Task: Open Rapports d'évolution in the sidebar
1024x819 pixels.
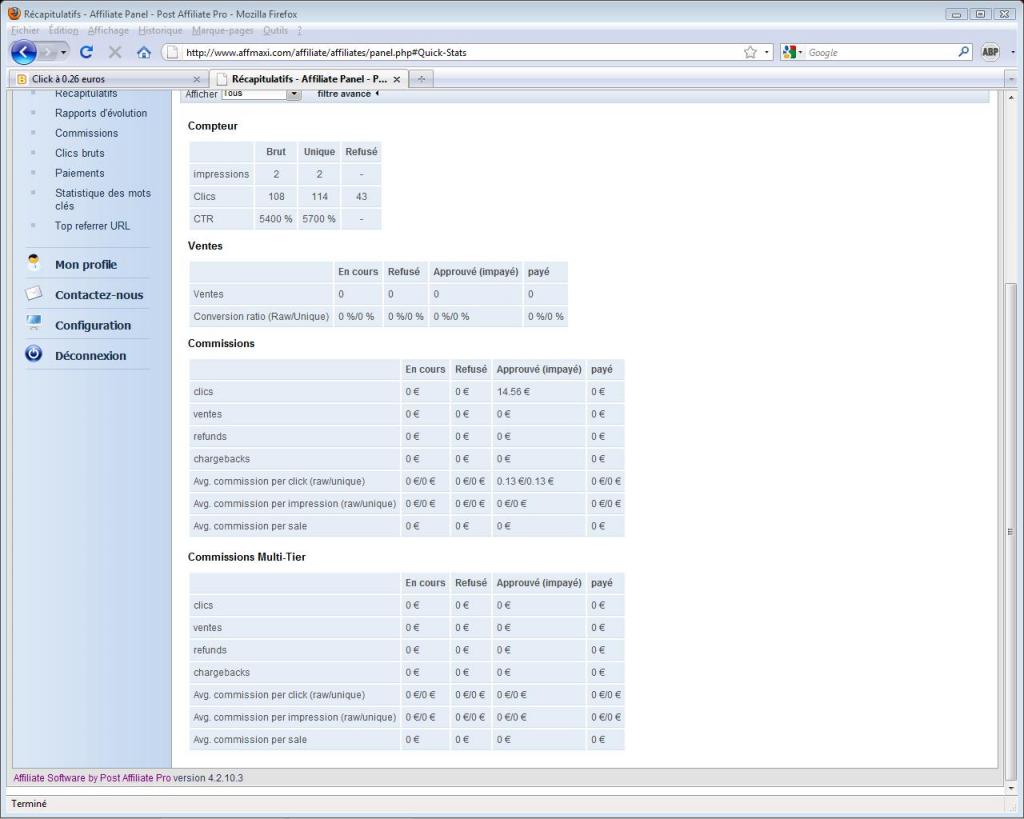Action: pyautogui.click(x=101, y=113)
